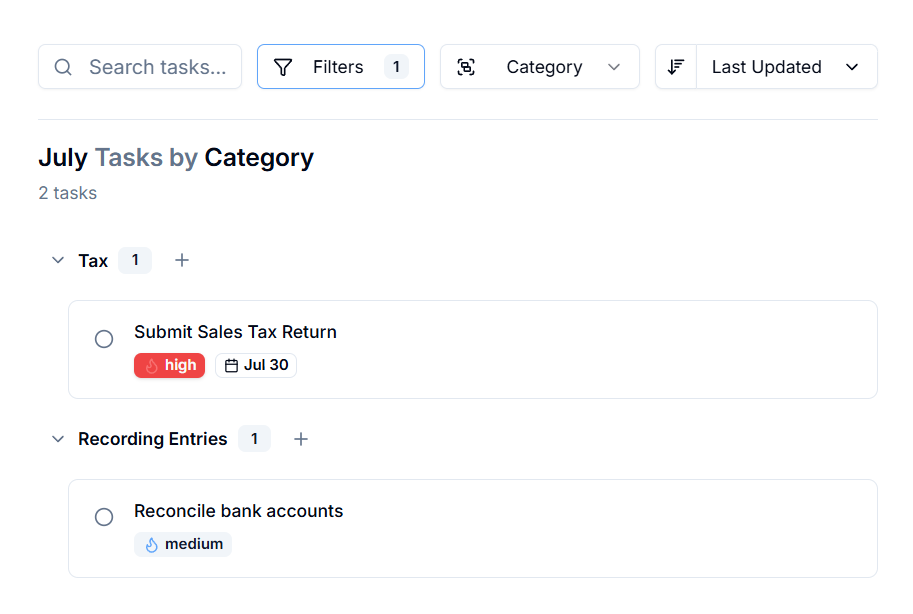Mark Submit Sales Tax Return as complete
Screen dimensions: 913x614
(104, 339)
